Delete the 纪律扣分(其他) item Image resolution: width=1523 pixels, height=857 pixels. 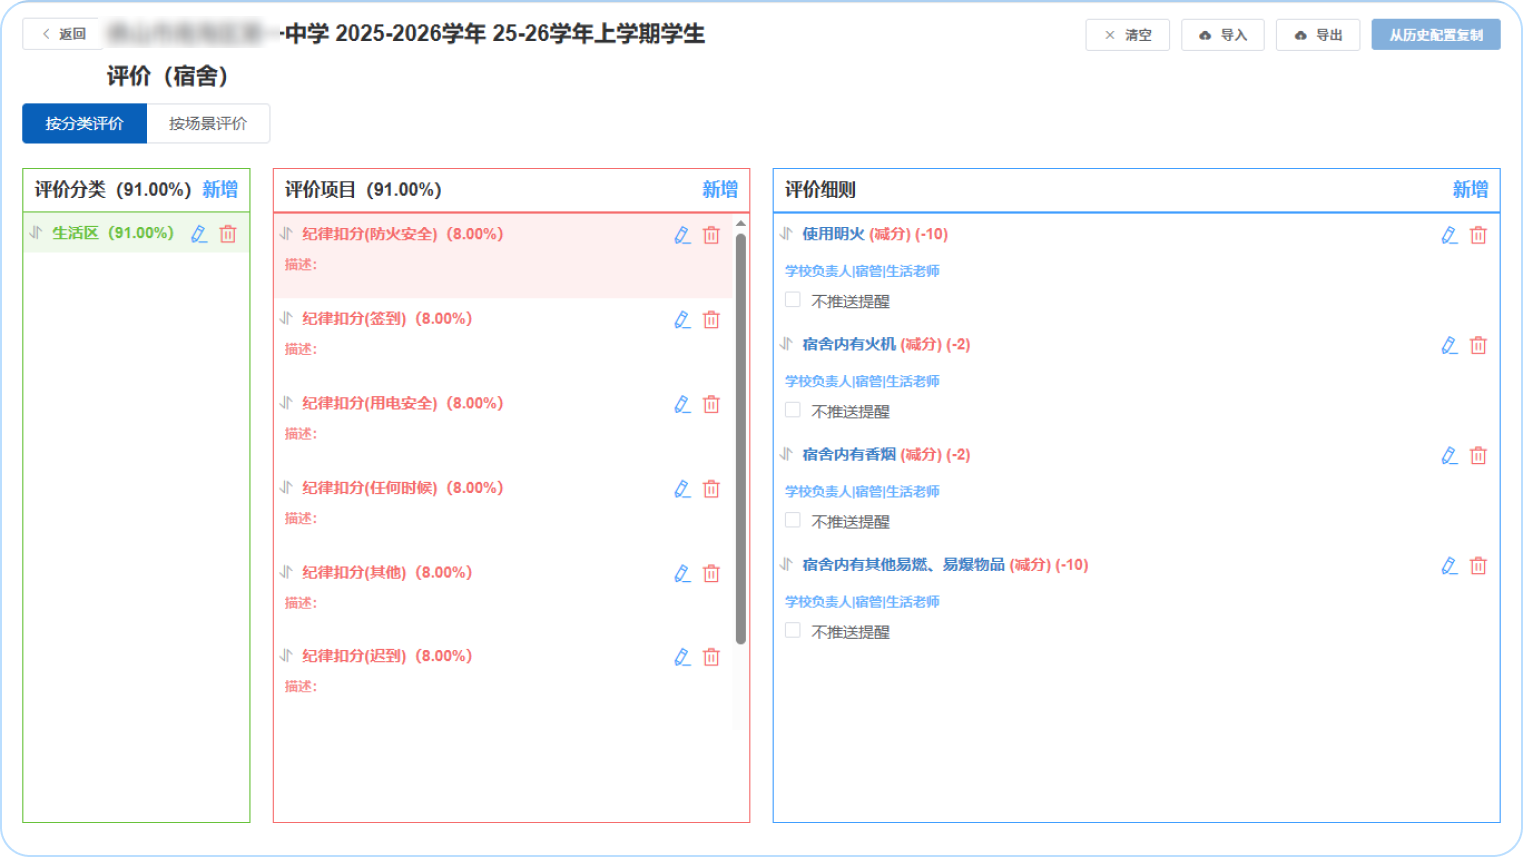coord(711,574)
